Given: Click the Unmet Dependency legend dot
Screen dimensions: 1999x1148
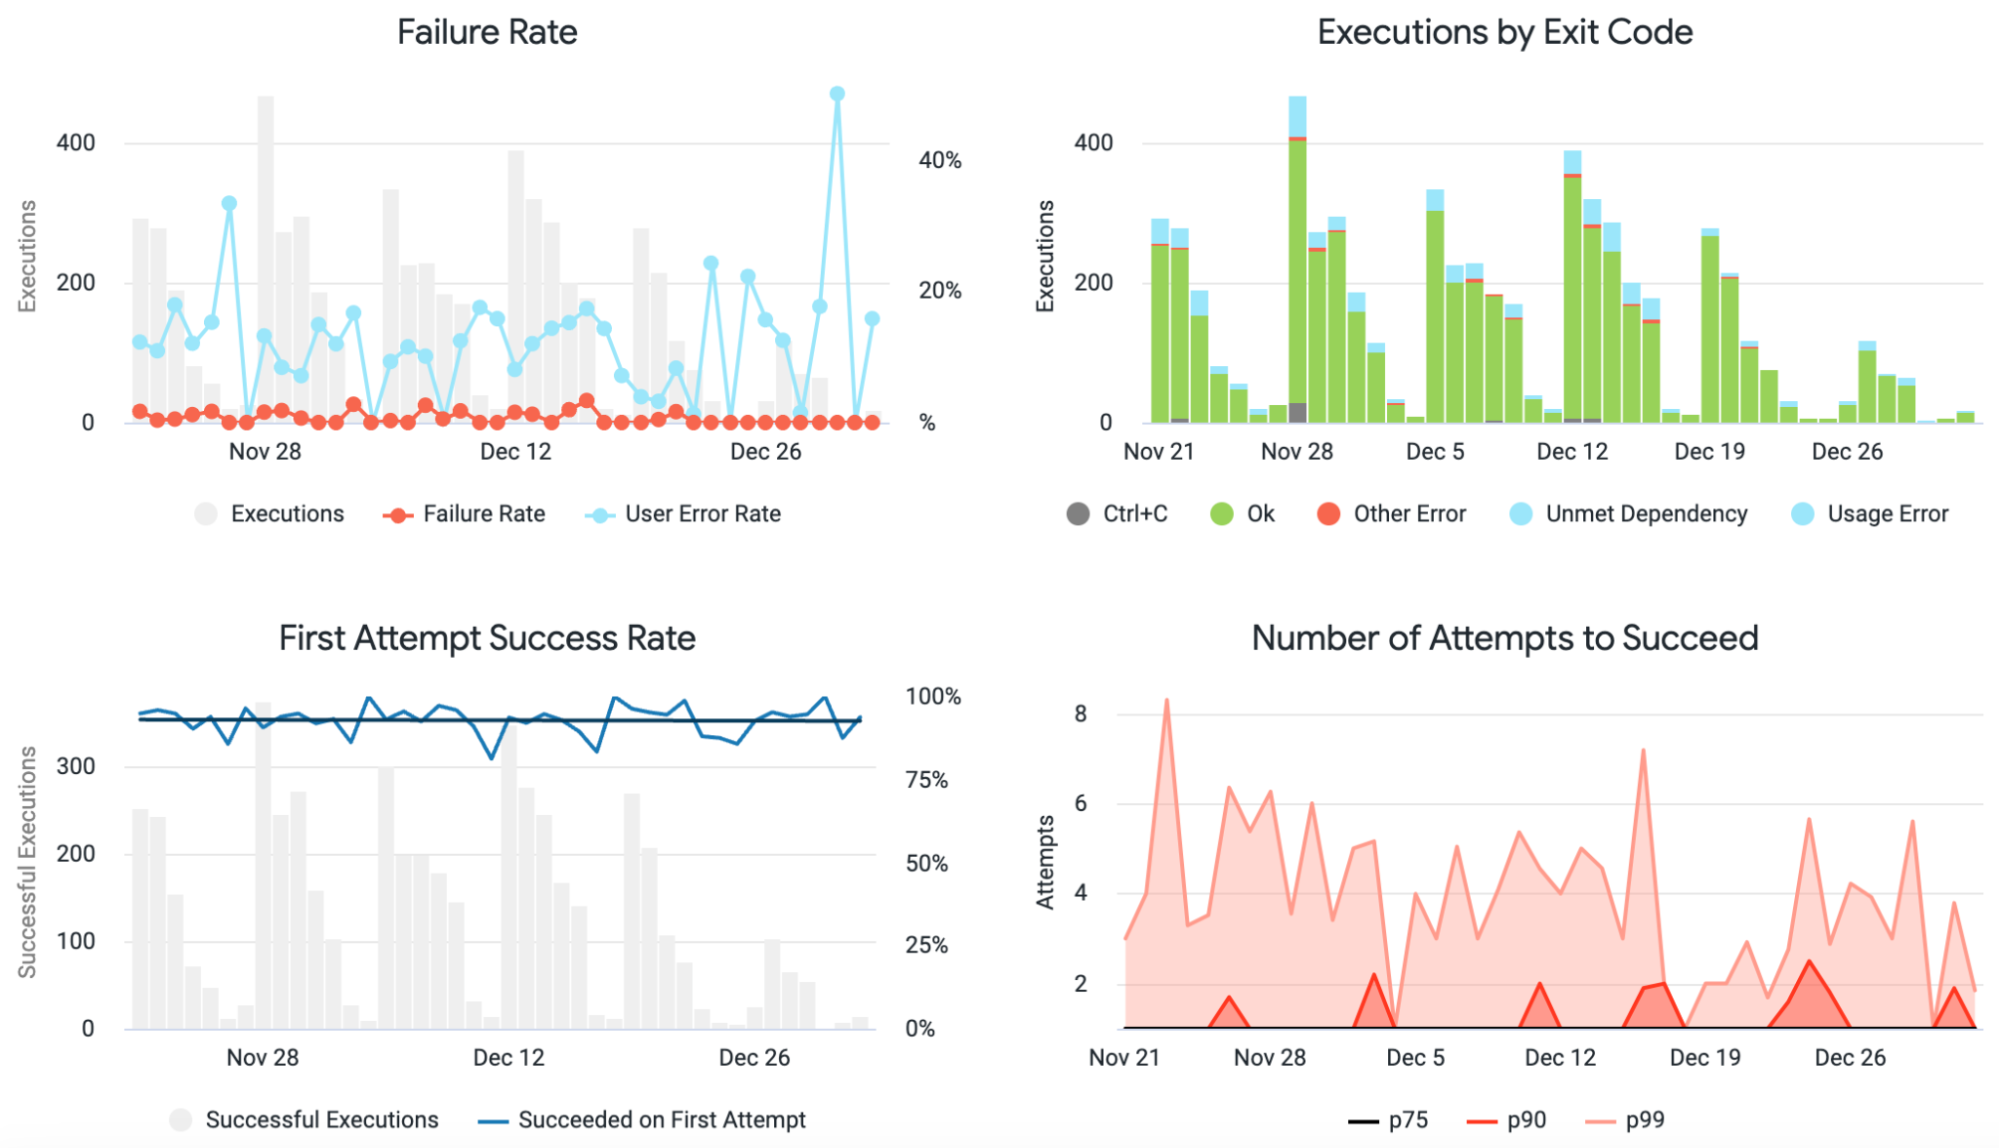Looking at the screenshot, I should pyautogui.click(x=1520, y=514).
